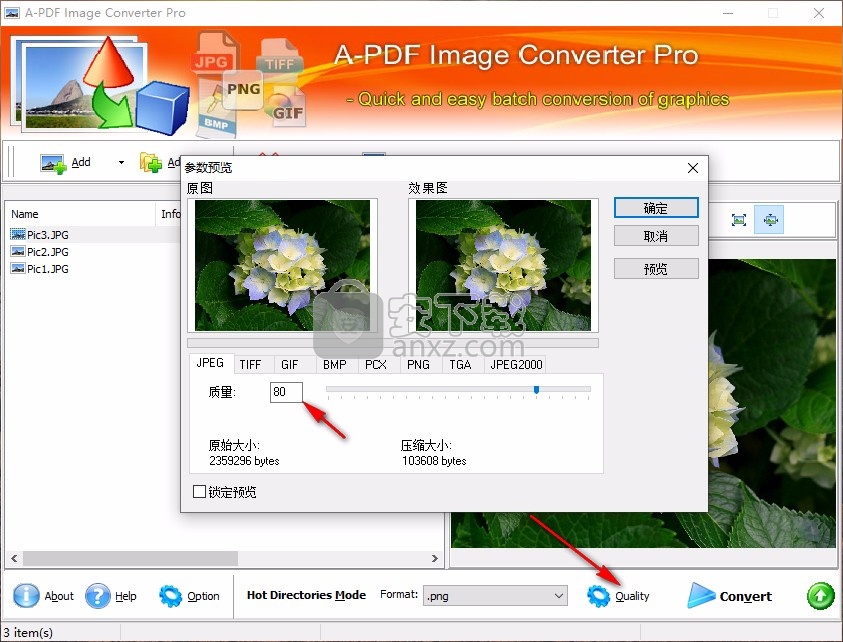Click the Convert arrow icon
The image size is (843, 642).
coord(701,595)
